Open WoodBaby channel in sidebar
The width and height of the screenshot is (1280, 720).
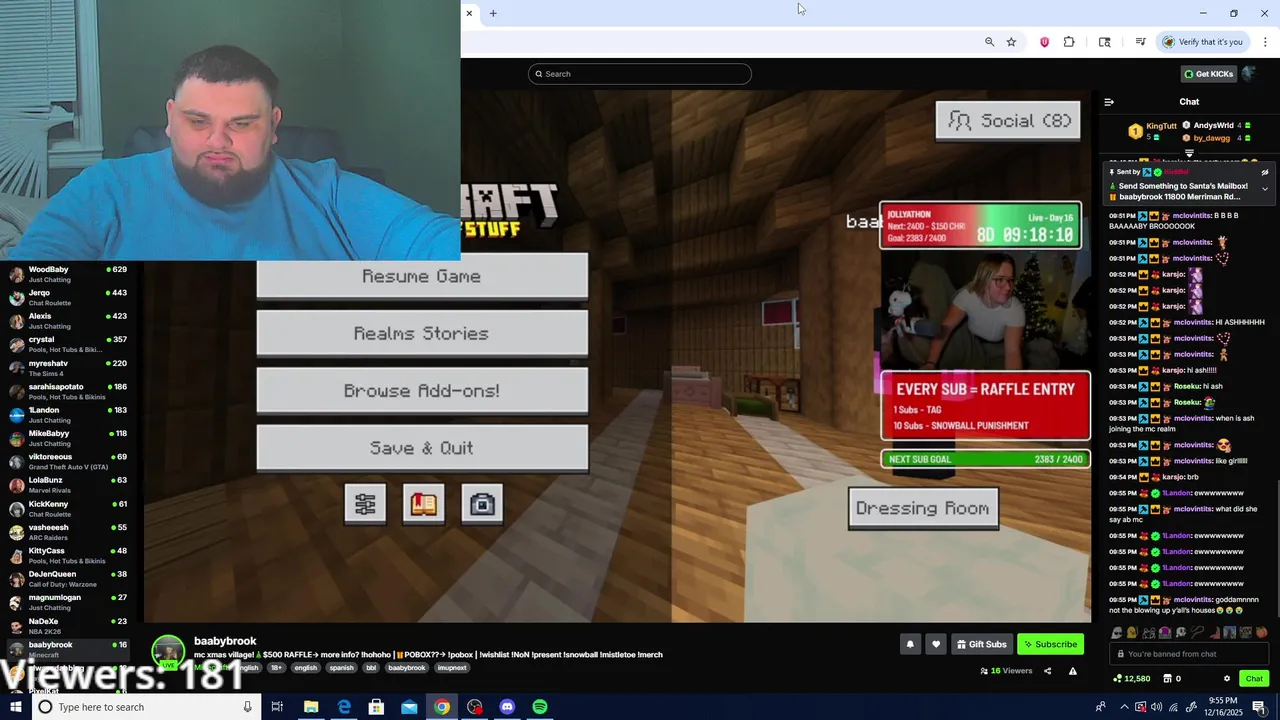pyautogui.click(x=70, y=274)
